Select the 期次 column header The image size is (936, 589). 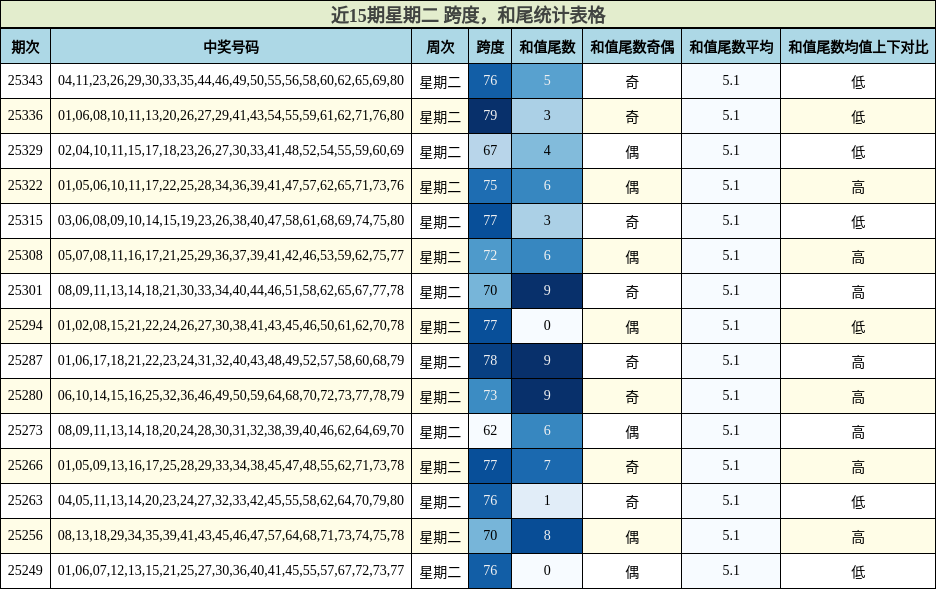(26, 44)
